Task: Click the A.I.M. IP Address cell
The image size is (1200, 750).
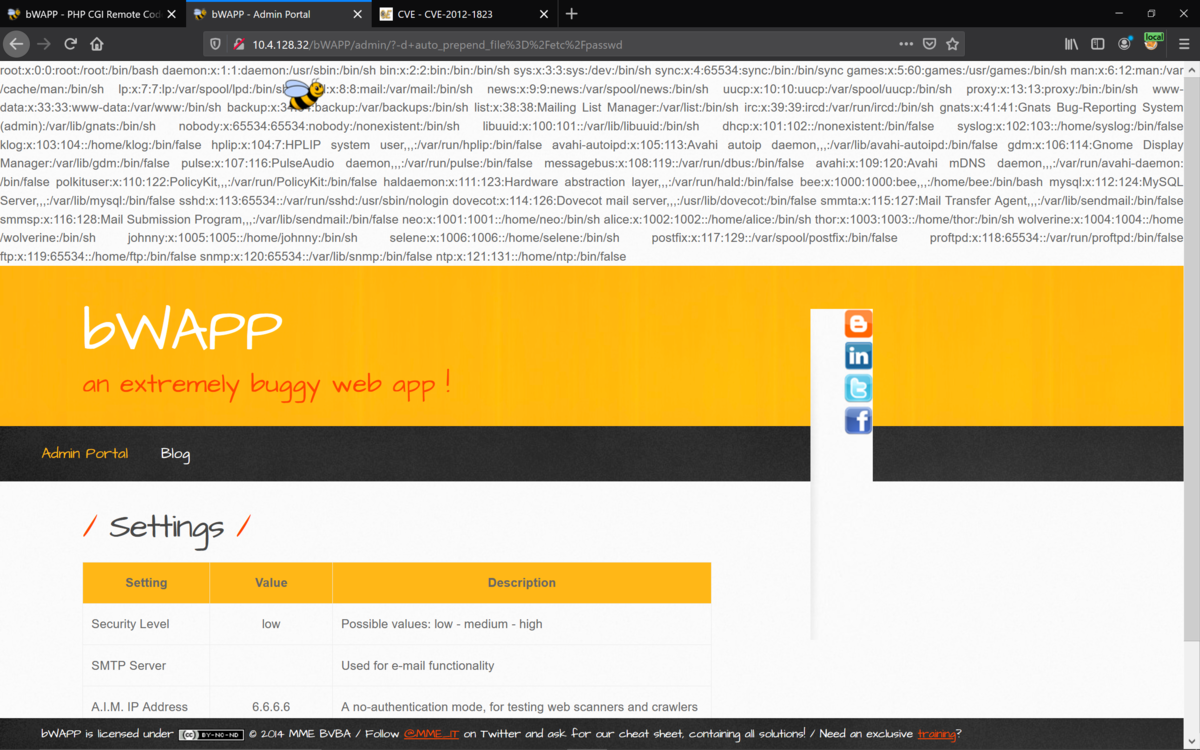Action: point(146,707)
